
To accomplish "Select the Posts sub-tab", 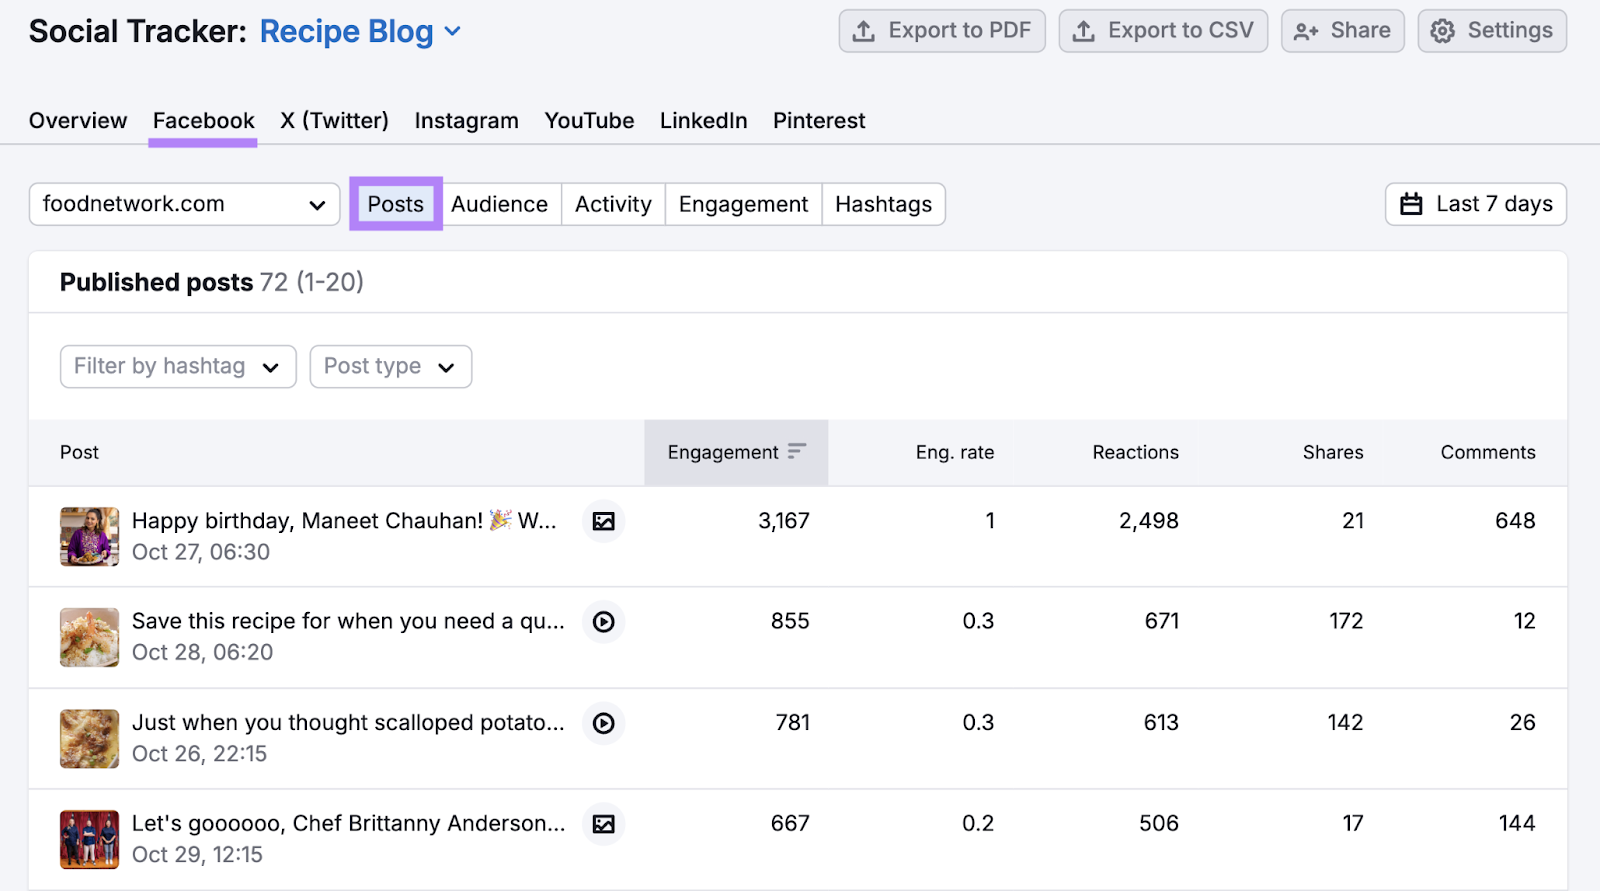I will (x=396, y=204).
